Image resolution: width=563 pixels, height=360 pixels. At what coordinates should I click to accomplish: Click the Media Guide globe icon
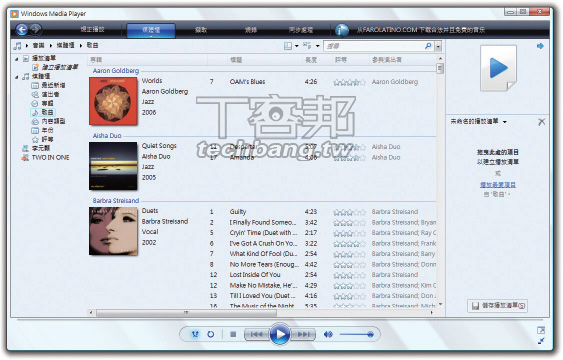click(341, 30)
